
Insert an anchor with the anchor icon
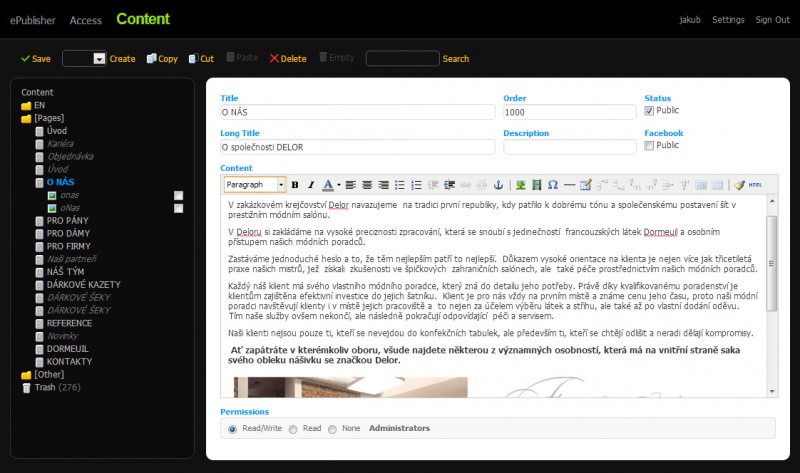pos(499,185)
